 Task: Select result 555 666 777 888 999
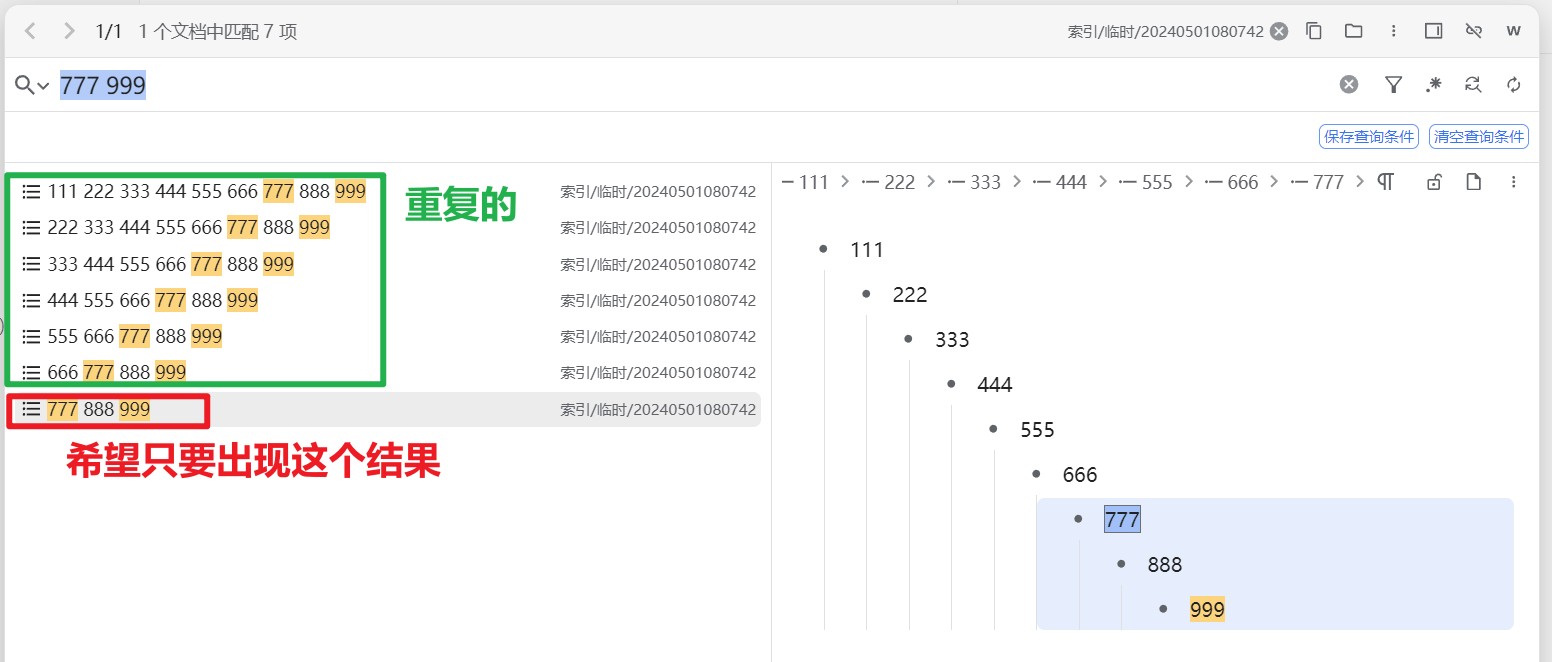(x=385, y=336)
